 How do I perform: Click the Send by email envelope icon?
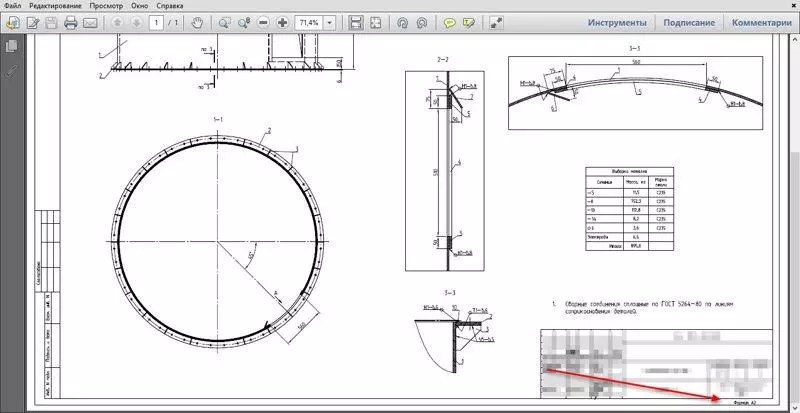click(91, 22)
